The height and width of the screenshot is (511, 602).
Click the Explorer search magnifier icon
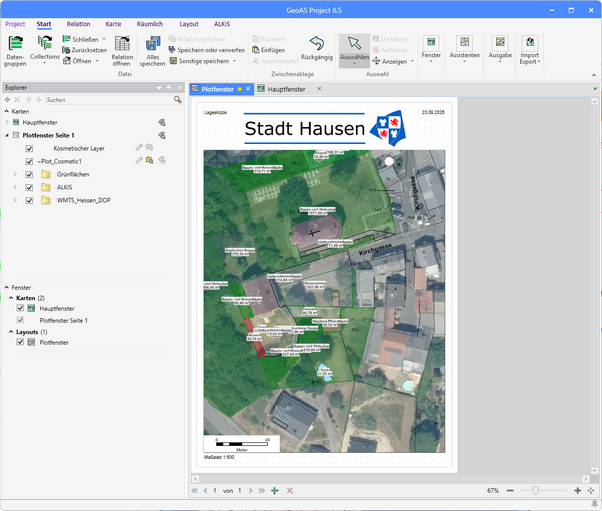(x=177, y=100)
